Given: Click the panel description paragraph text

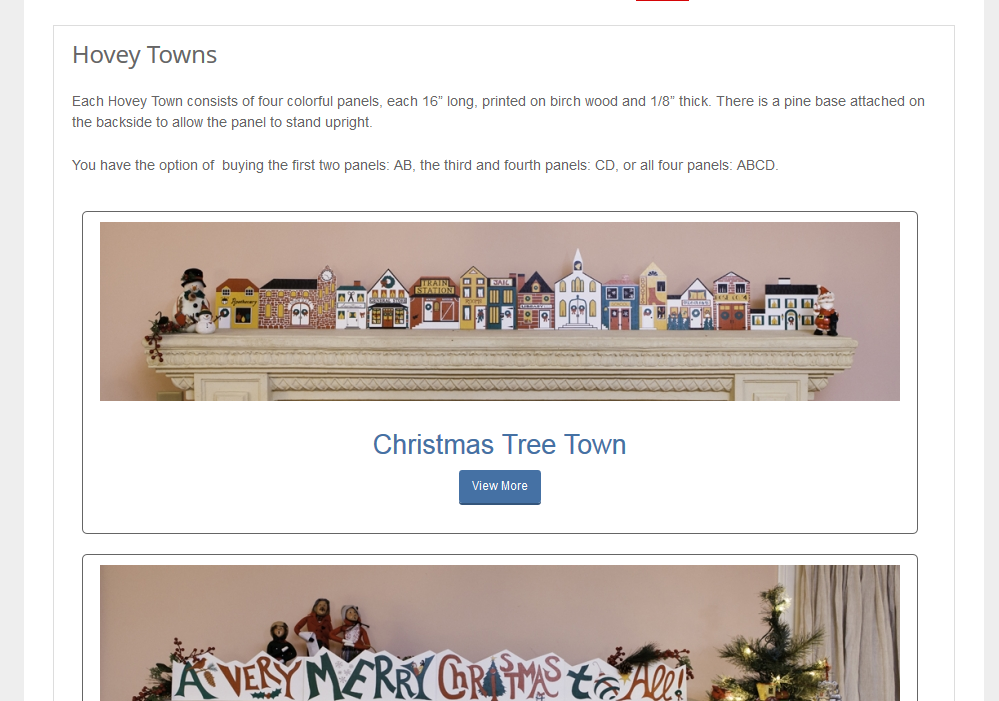Looking at the screenshot, I should tap(498, 112).
